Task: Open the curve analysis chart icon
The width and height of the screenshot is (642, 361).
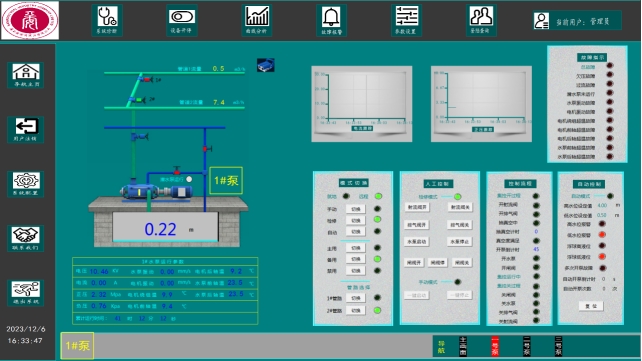Action: click(x=257, y=20)
